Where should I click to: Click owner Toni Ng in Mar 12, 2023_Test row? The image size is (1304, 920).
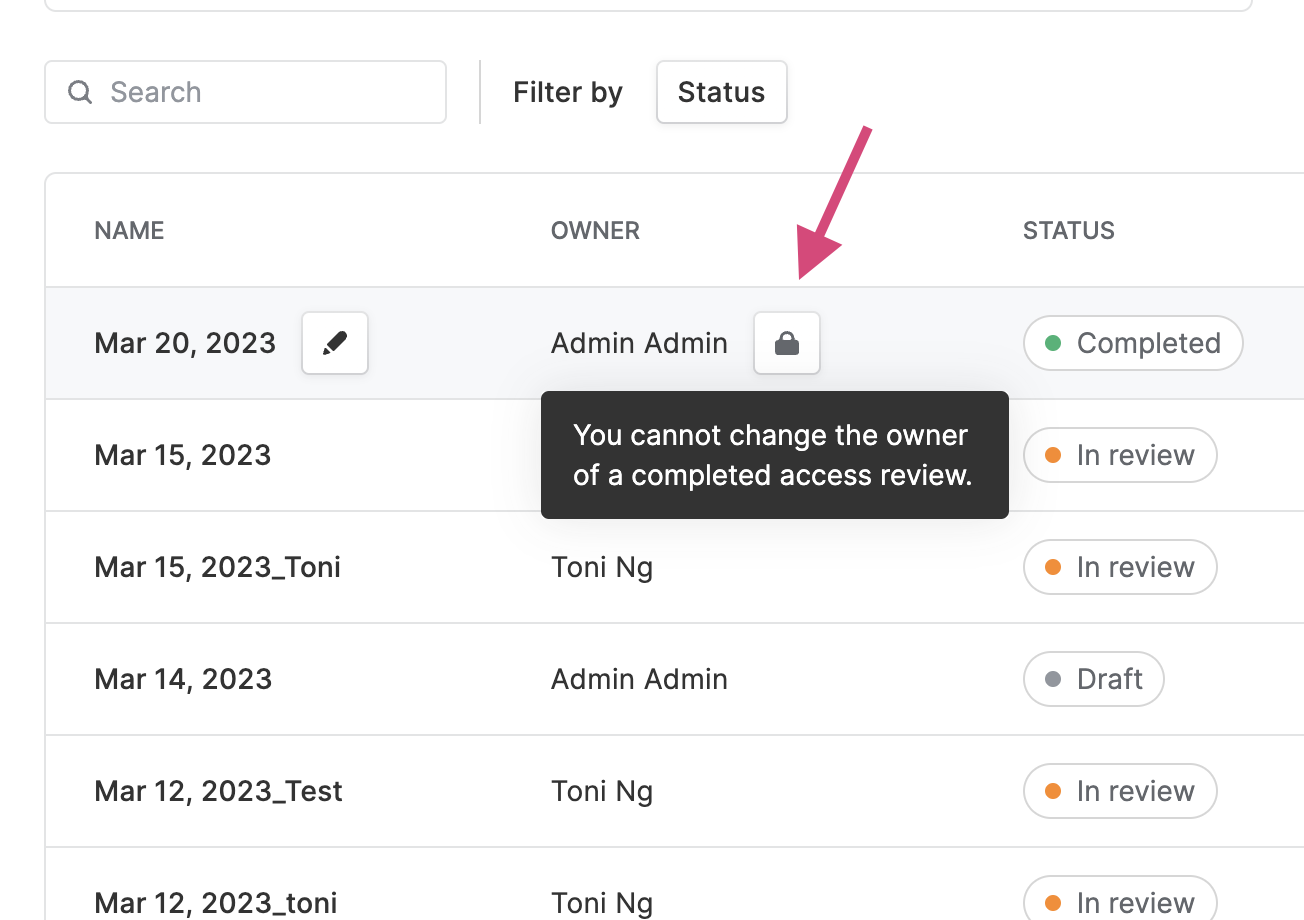pyautogui.click(x=602, y=791)
